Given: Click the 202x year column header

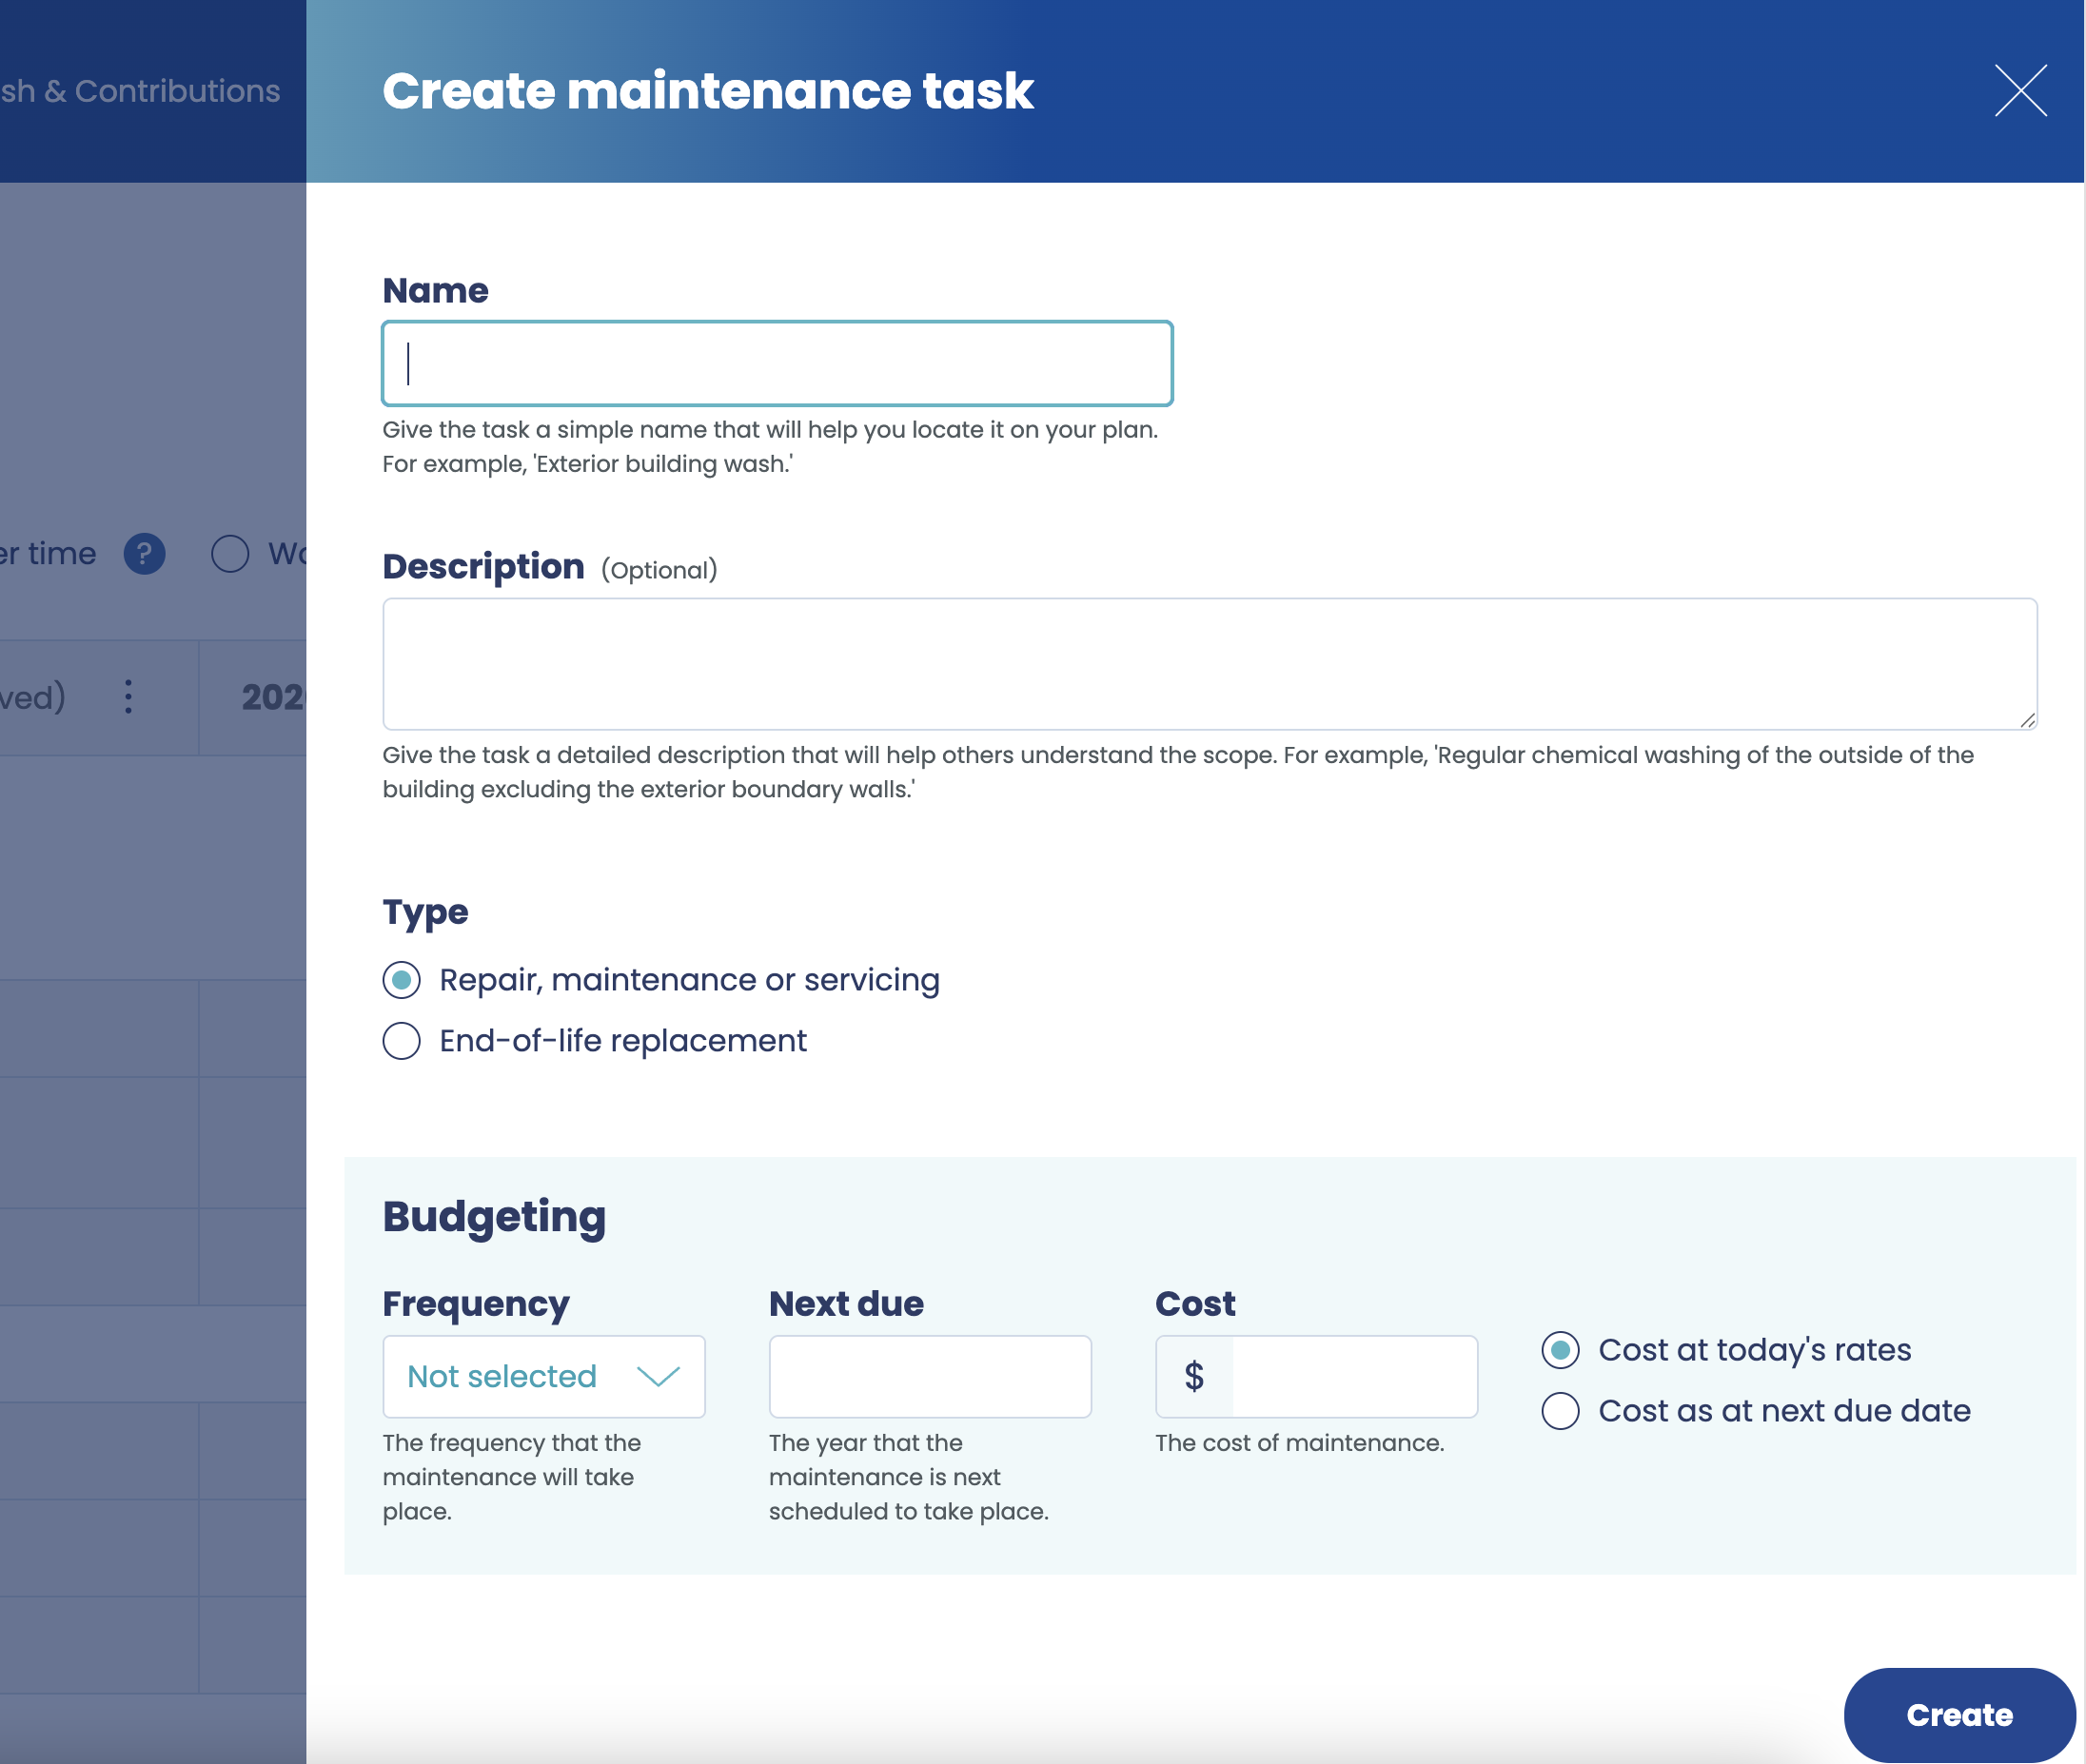Looking at the screenshot, I should (x=272, y=697).
